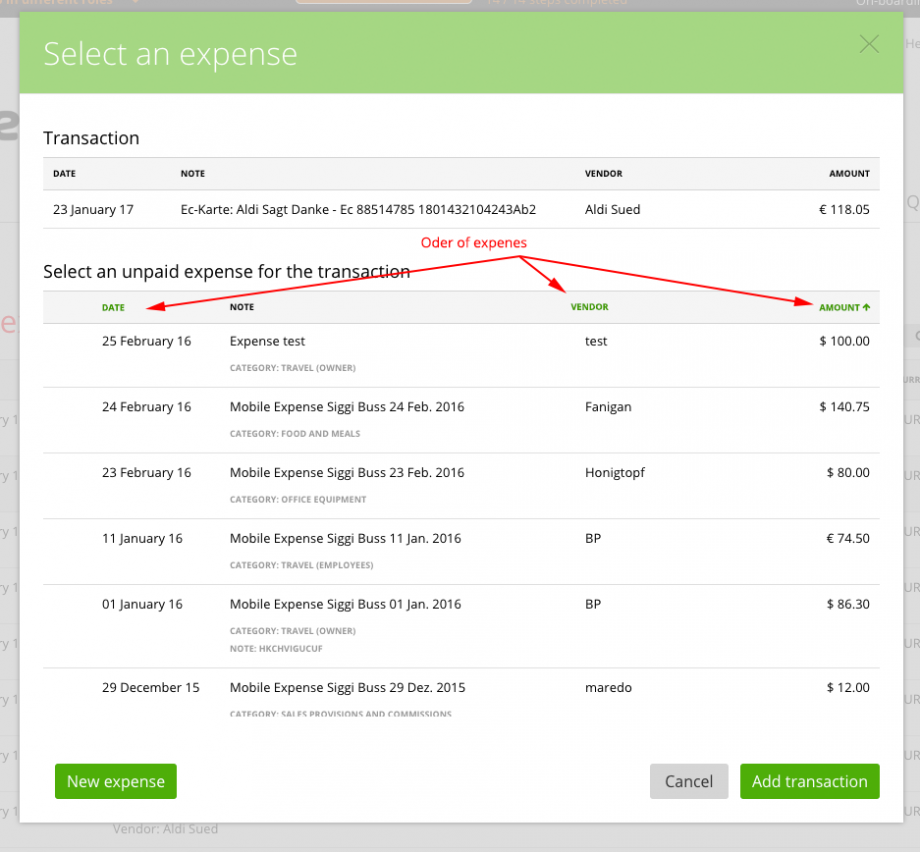Screen dimensions: 920x852
Task: Dismiss the dialog with the X icon
Action: (x=868, y=44)
